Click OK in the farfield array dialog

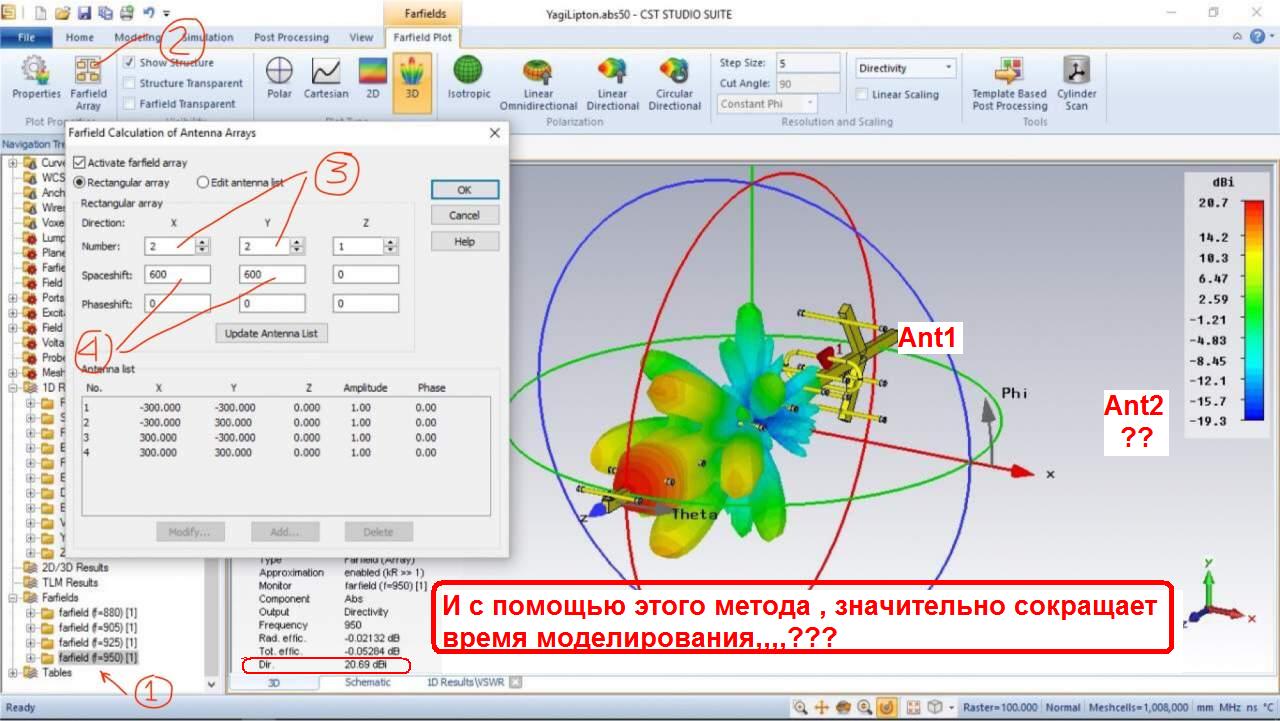tap(464, 189)
